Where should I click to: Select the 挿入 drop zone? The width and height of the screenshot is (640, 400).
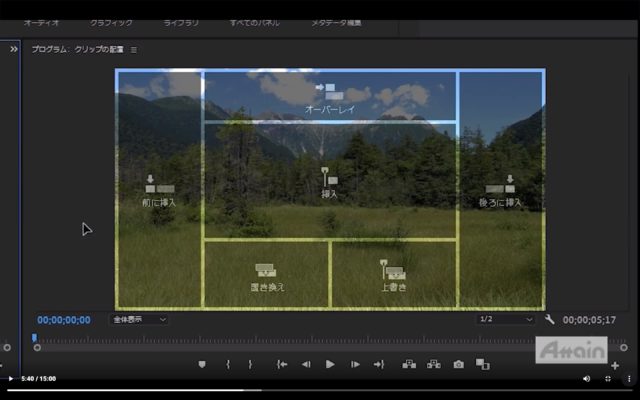click(x=330, y=180)
